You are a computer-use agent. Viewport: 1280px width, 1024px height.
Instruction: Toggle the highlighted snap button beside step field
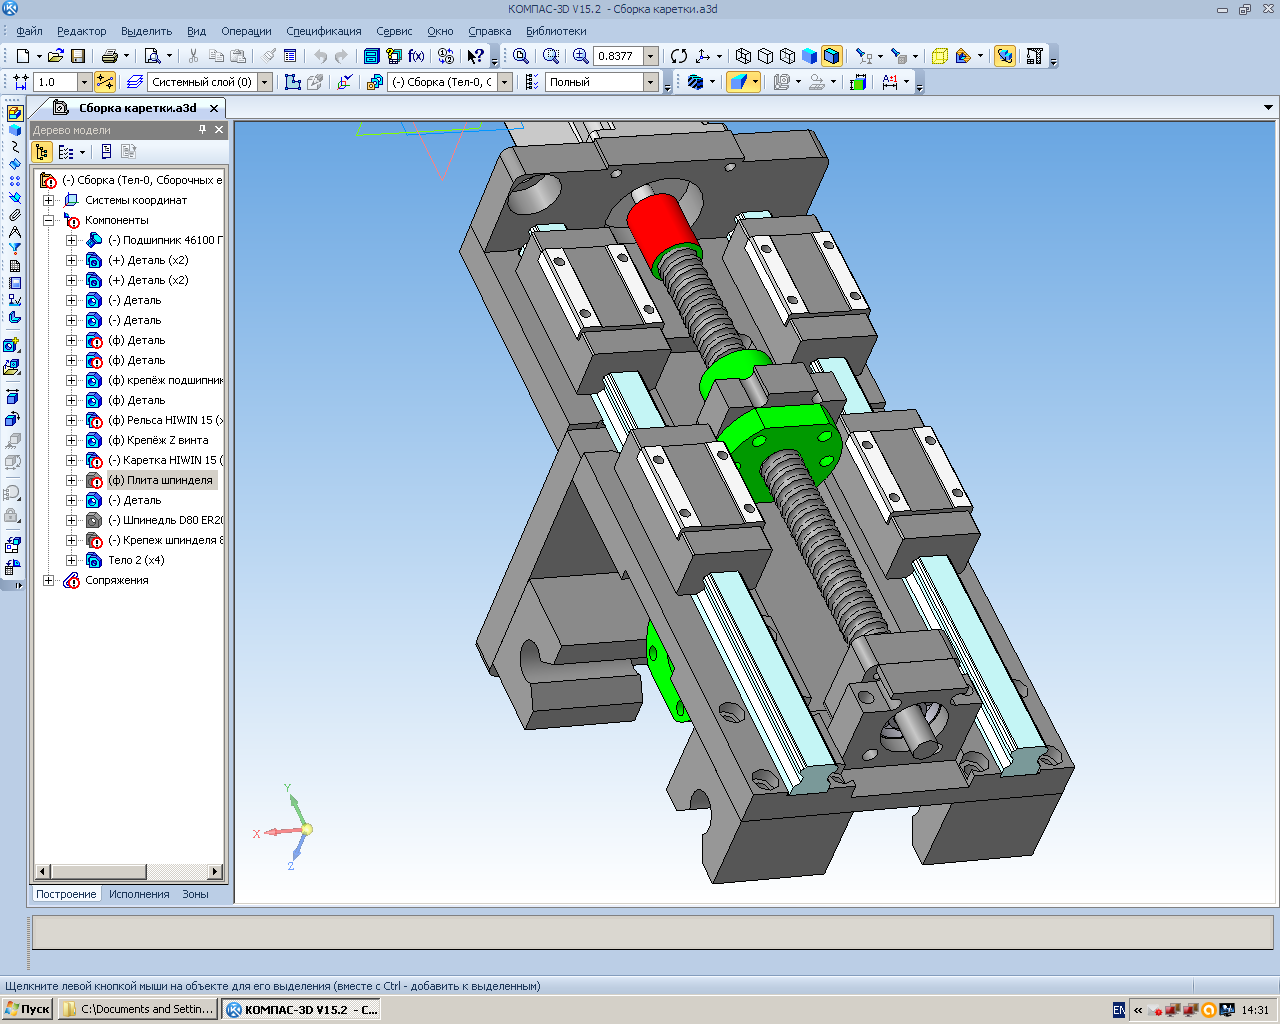[x=105, y=82]
